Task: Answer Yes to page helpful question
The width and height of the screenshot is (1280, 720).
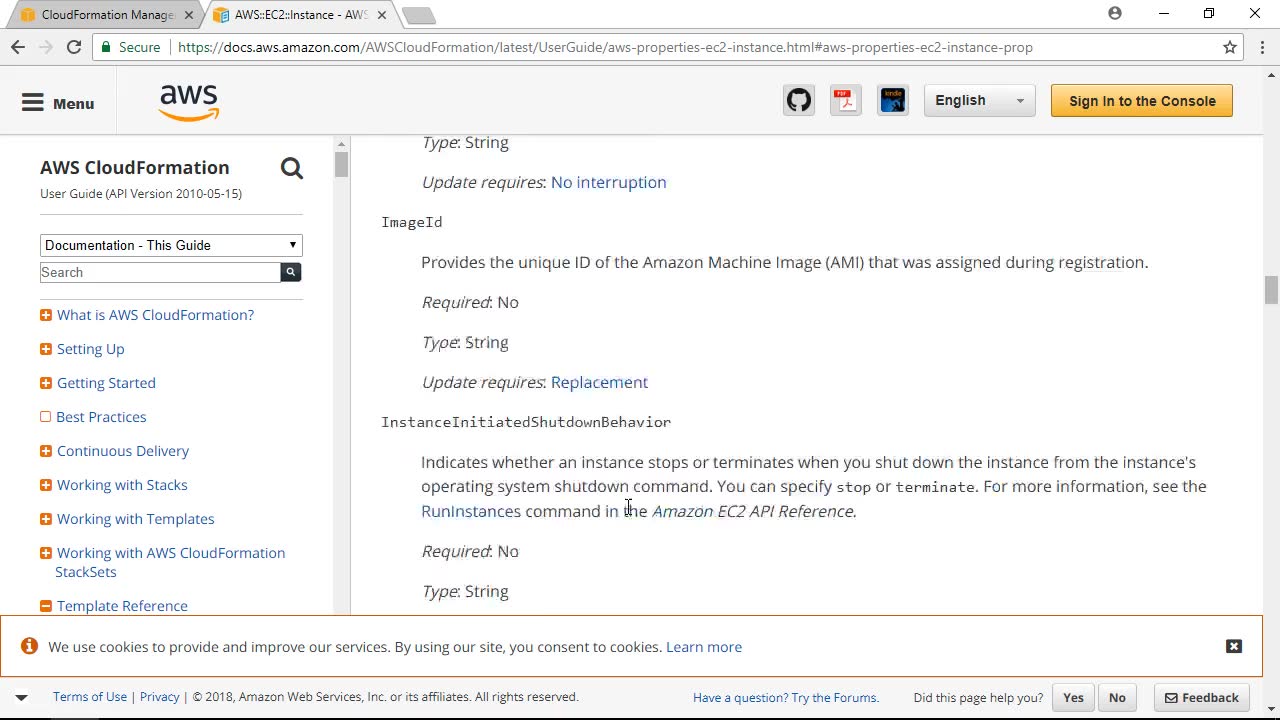Action: [1073, 698]
